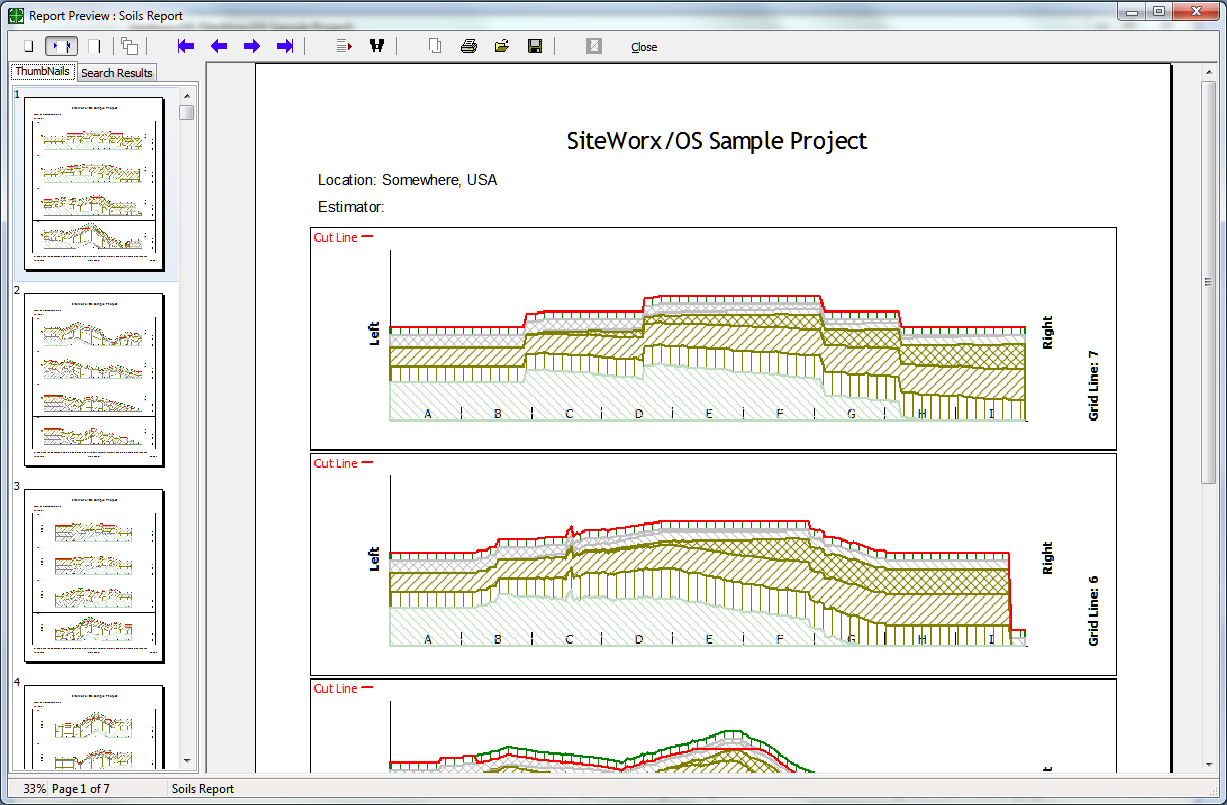
Task: Click the report title 'SiteWorx/OS Sample Project'
Action: tap(717, 141)
